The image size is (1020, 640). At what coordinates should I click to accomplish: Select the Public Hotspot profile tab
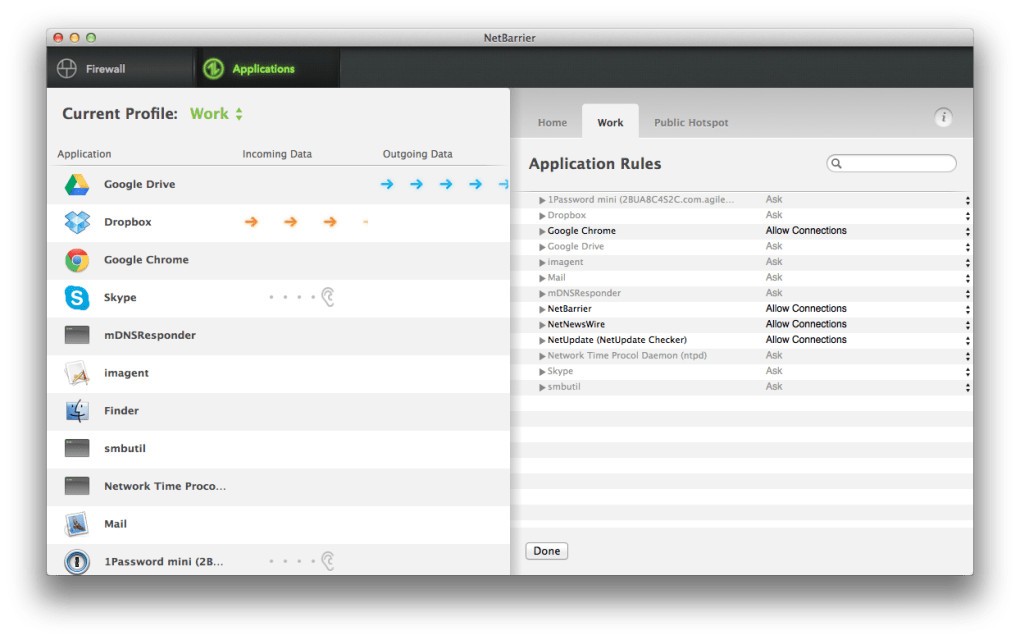click(691, 122)
